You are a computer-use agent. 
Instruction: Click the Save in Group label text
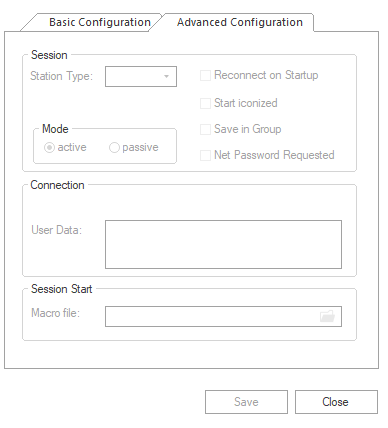[x=248, y=129]
